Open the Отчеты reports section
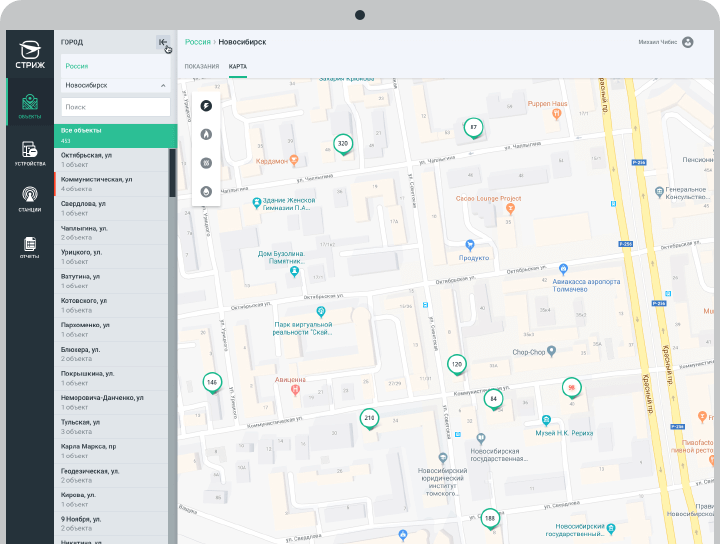Screen dimensions: 720x544 click(30, 247)
